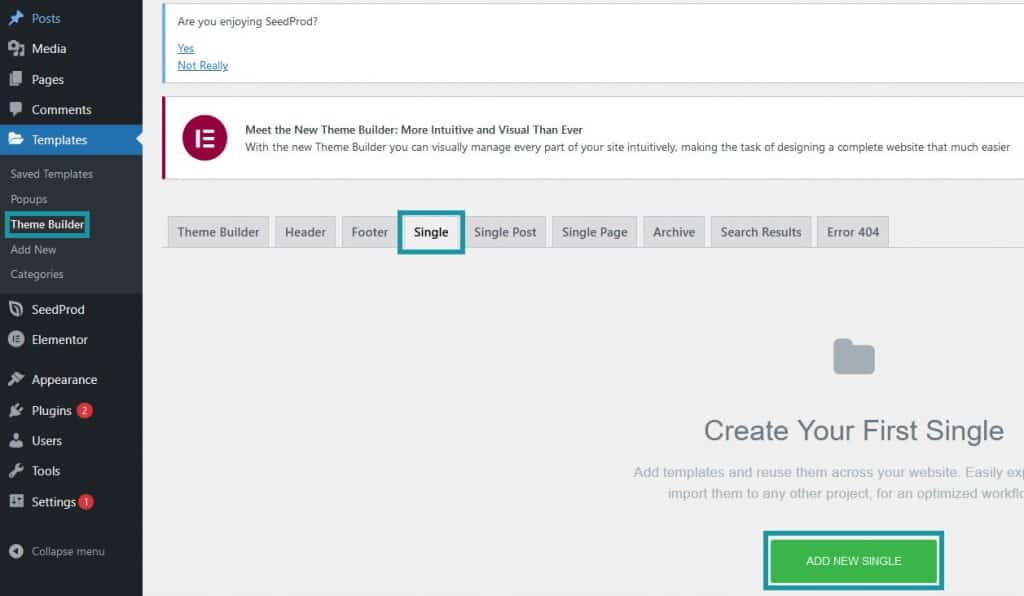Open Comments via the speech bubble icon

pyautogui.click(x=14, y=109)
